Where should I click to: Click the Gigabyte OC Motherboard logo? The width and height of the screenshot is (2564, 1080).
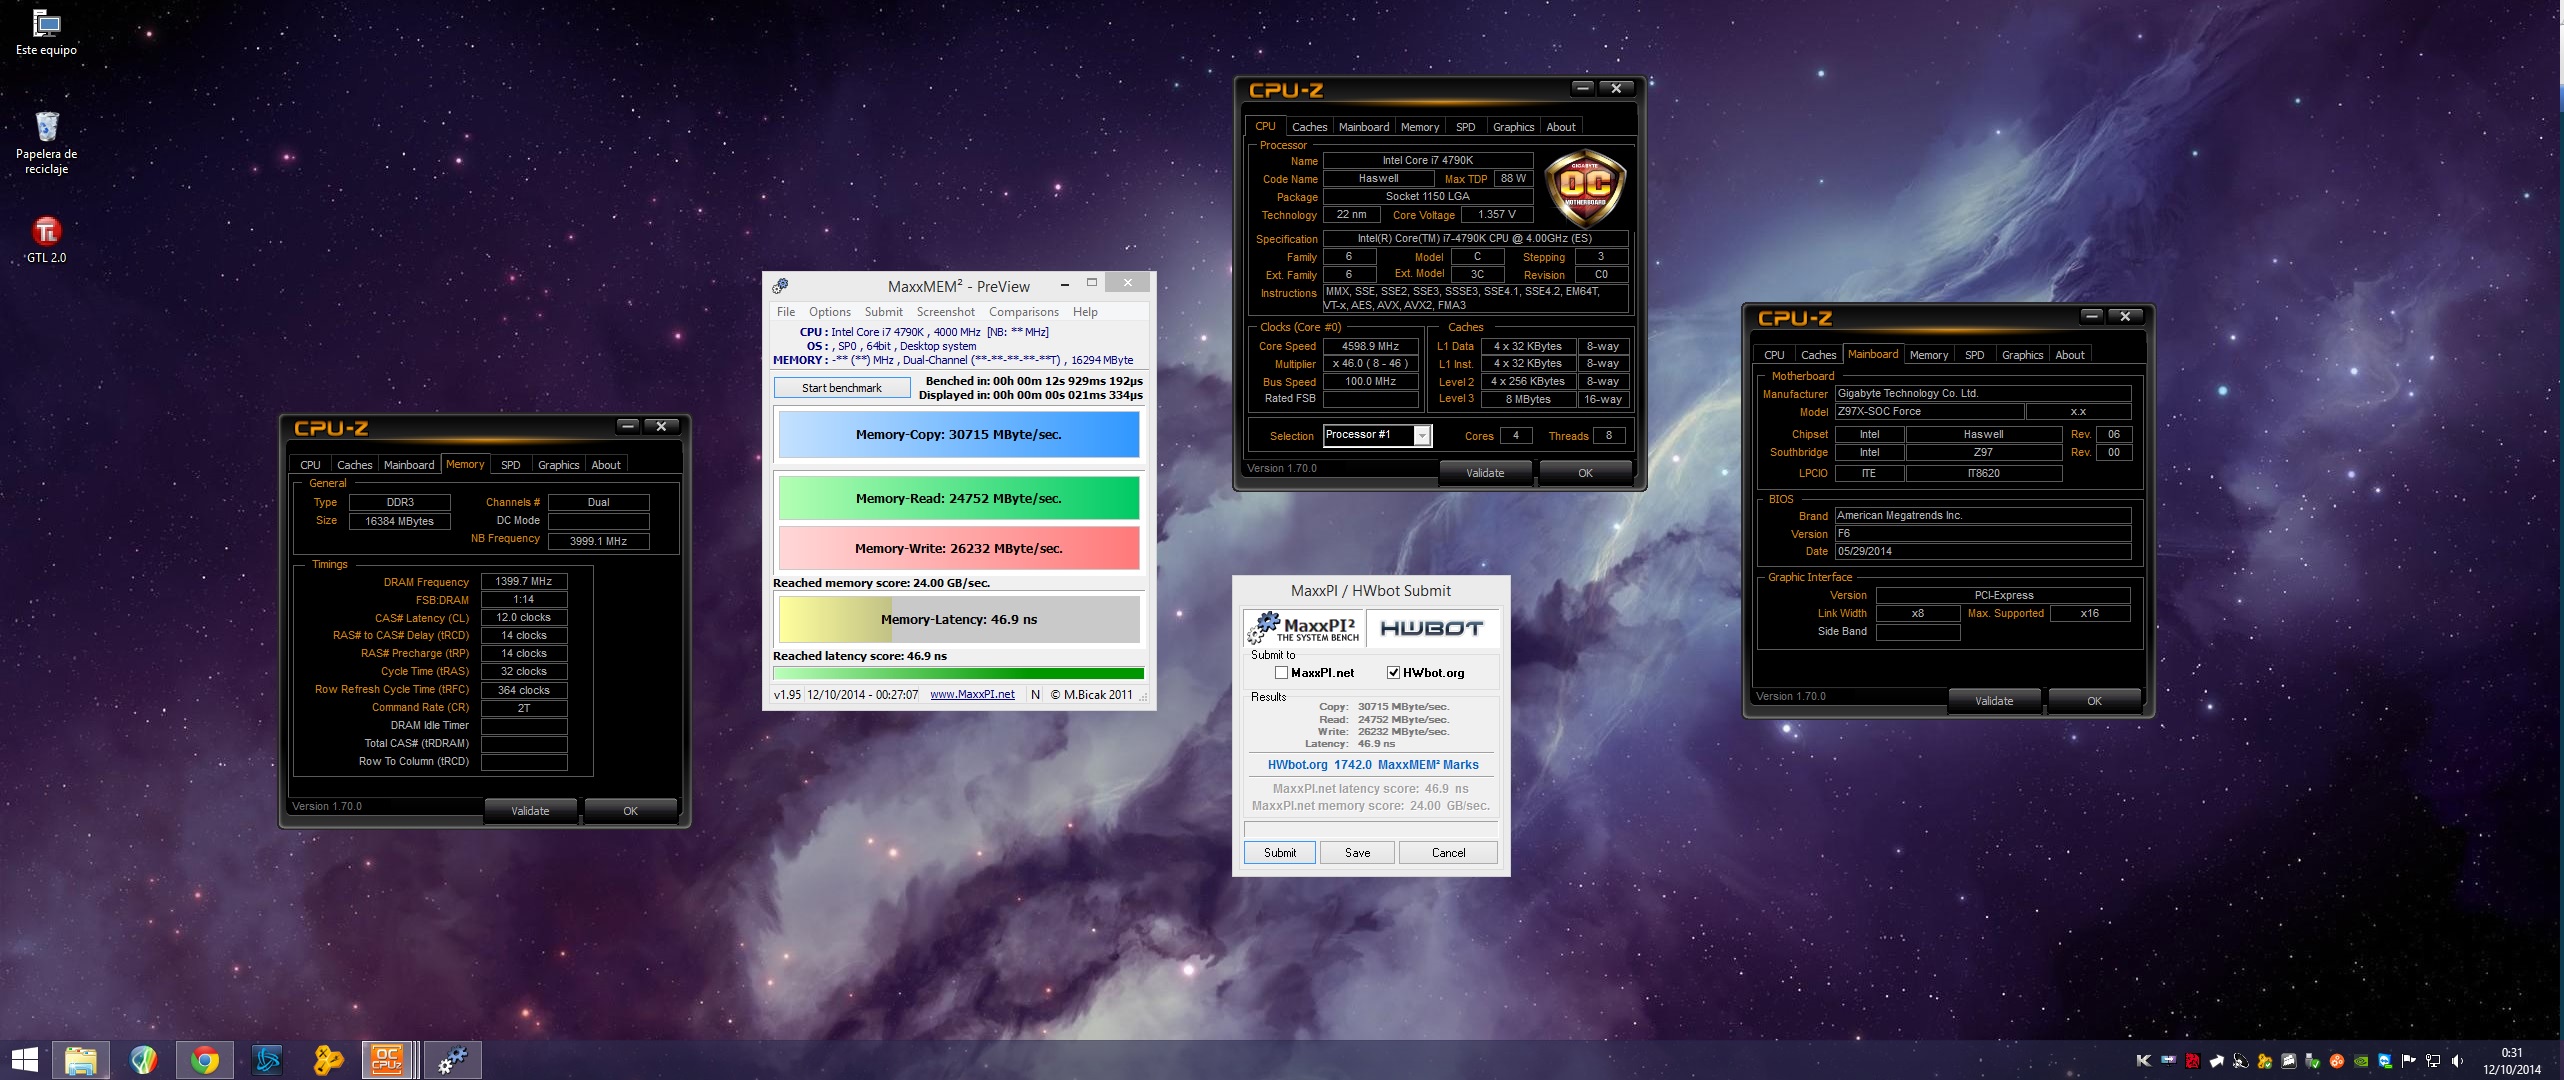click(x=1585, y=188)
